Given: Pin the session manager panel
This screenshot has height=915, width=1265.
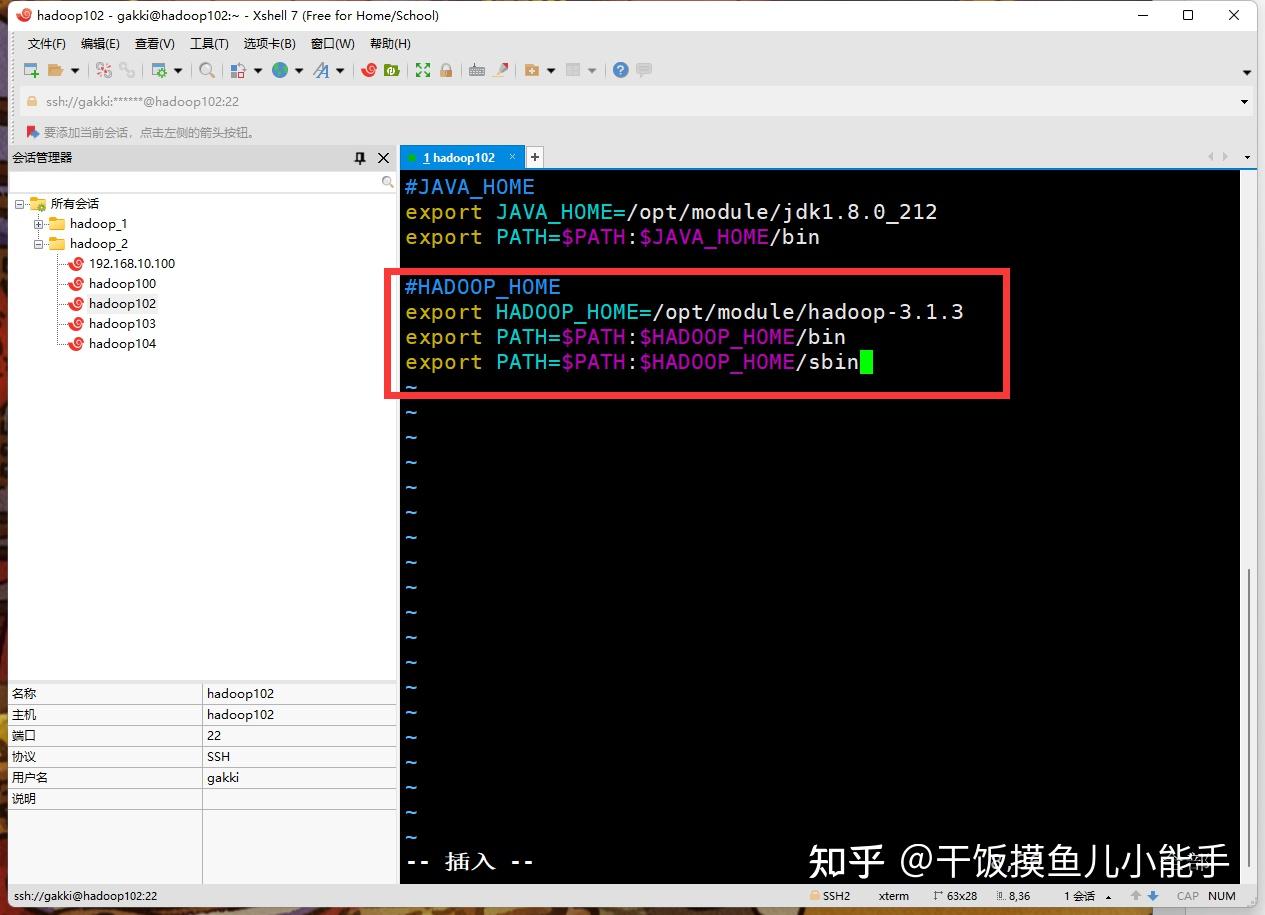Looking at the screenshot, I should 359,157.
